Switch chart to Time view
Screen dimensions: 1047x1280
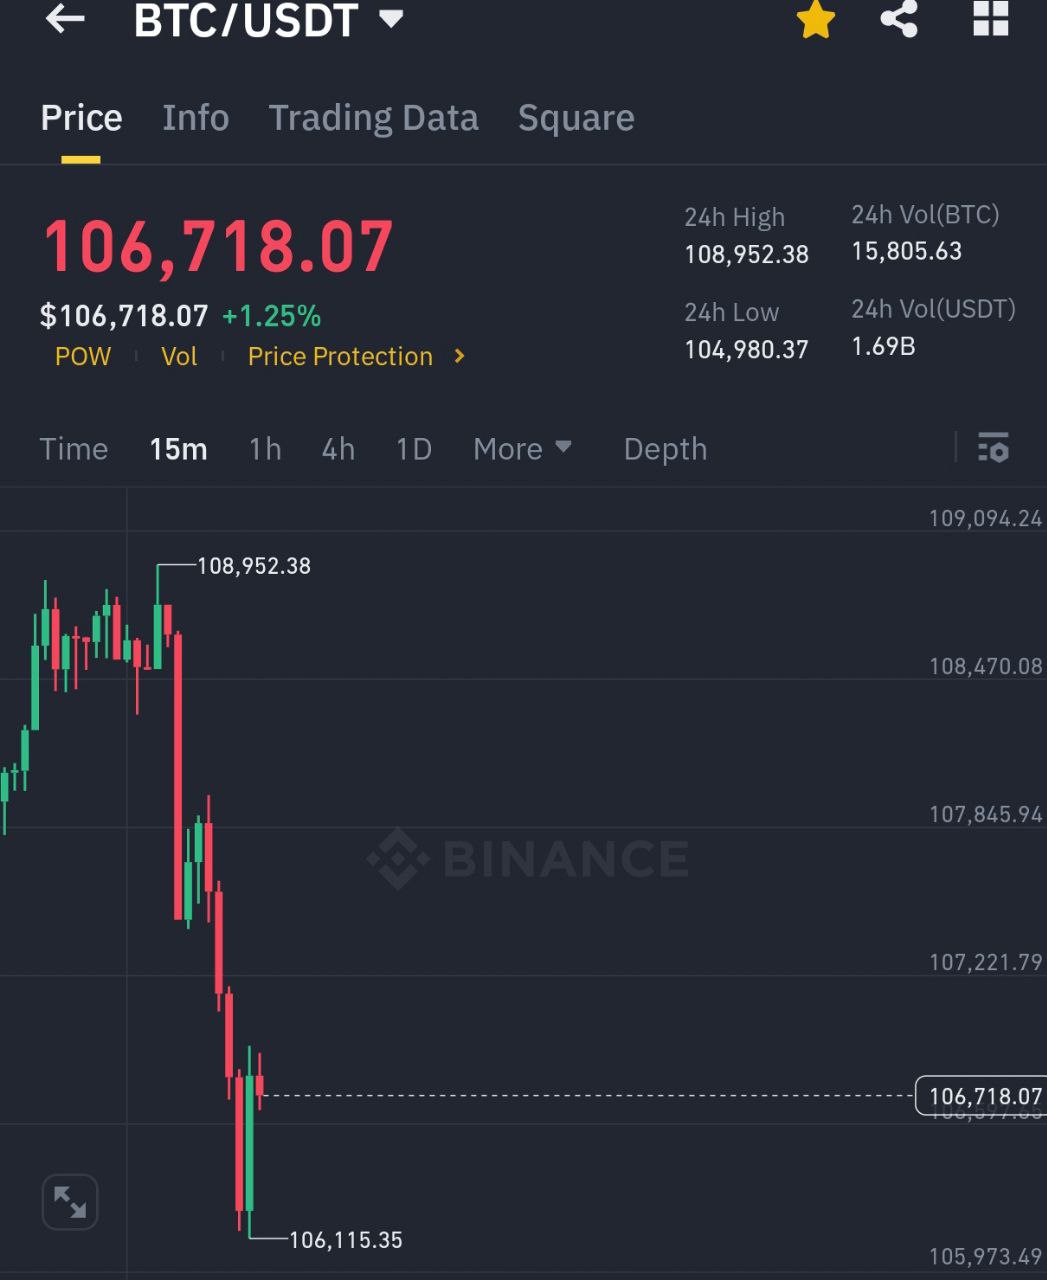click(74, 449)
